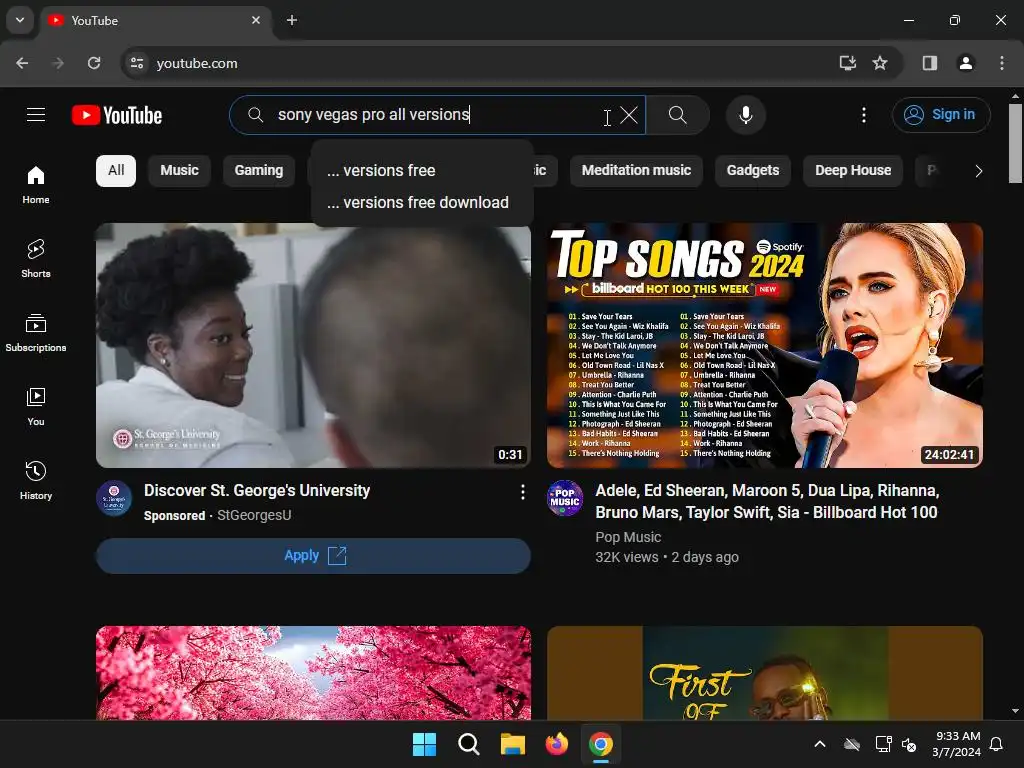This screenshot has width=1024, height=768.
Task: Open YouTube settings three-dot menu
Action: point(864,115)
